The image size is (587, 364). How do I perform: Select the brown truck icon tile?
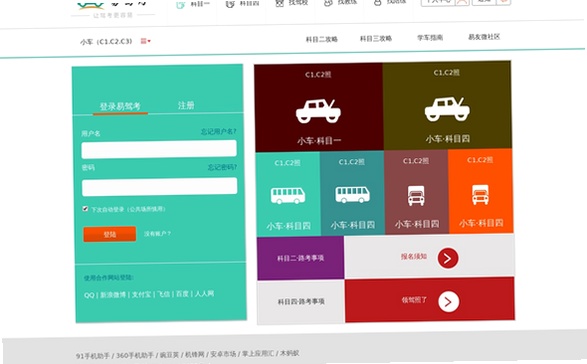click(x=416, y=192)
